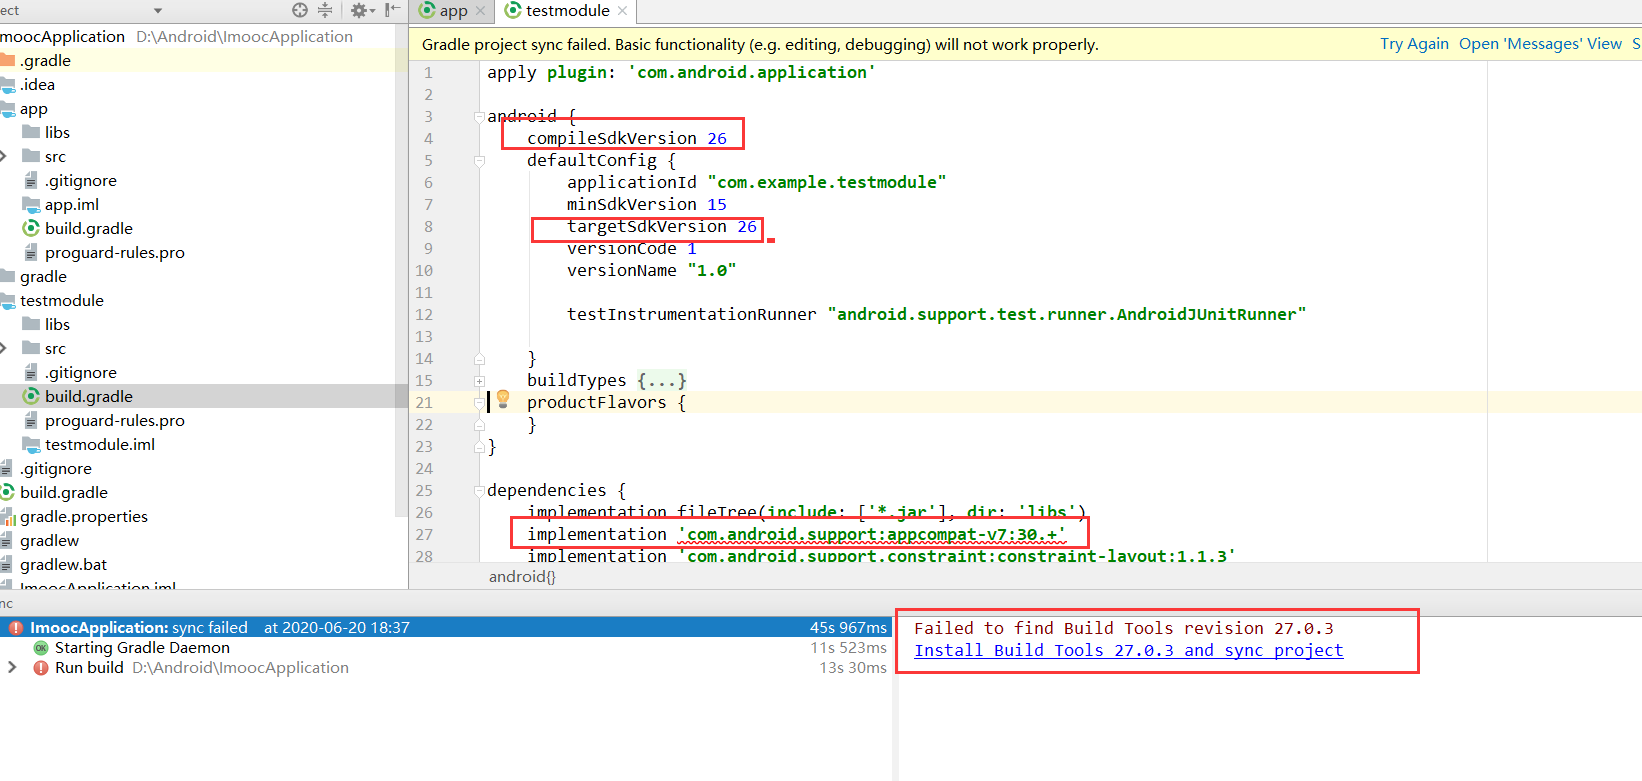Open gradle.properties file

point(83,516)
